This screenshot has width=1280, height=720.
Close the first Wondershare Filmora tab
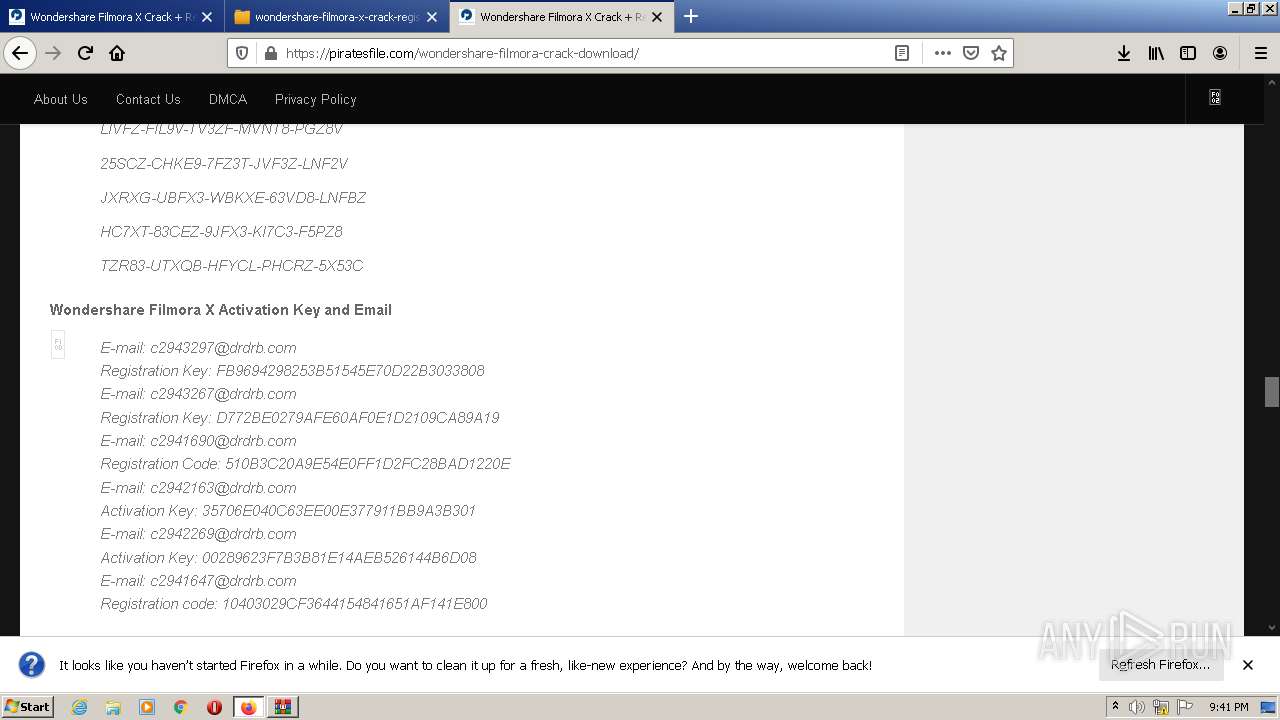click(206, 17)
